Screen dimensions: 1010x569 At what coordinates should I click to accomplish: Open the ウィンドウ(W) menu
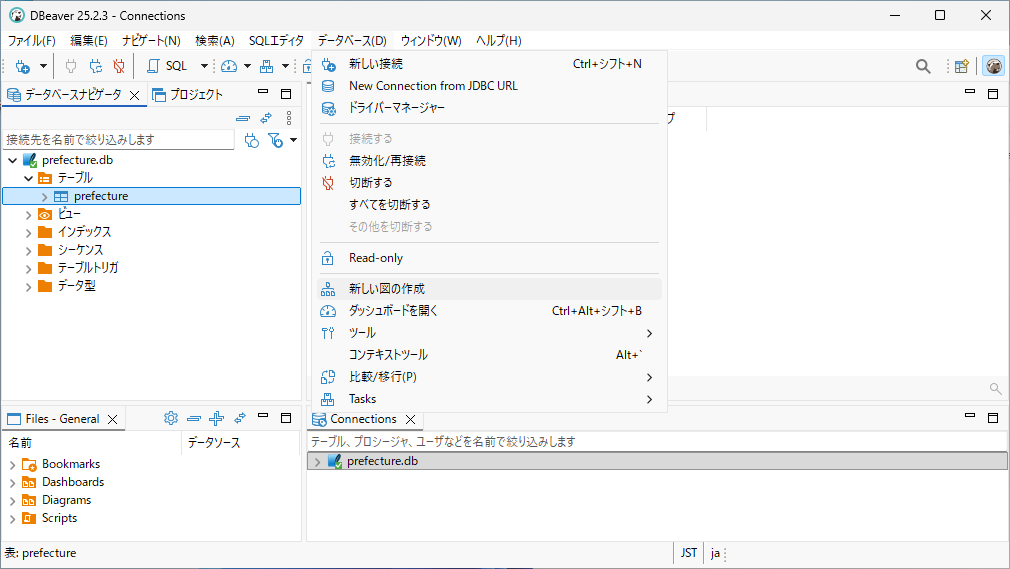431,41
